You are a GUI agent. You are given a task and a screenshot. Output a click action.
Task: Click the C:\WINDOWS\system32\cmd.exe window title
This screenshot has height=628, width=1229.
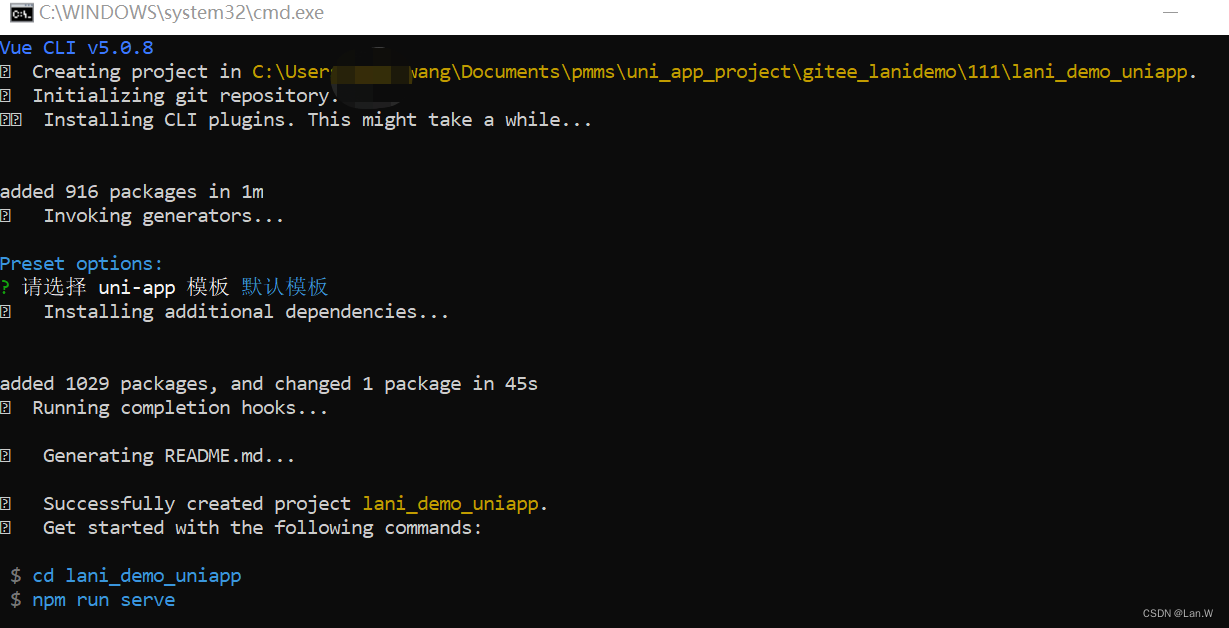(x=182, y=14)
